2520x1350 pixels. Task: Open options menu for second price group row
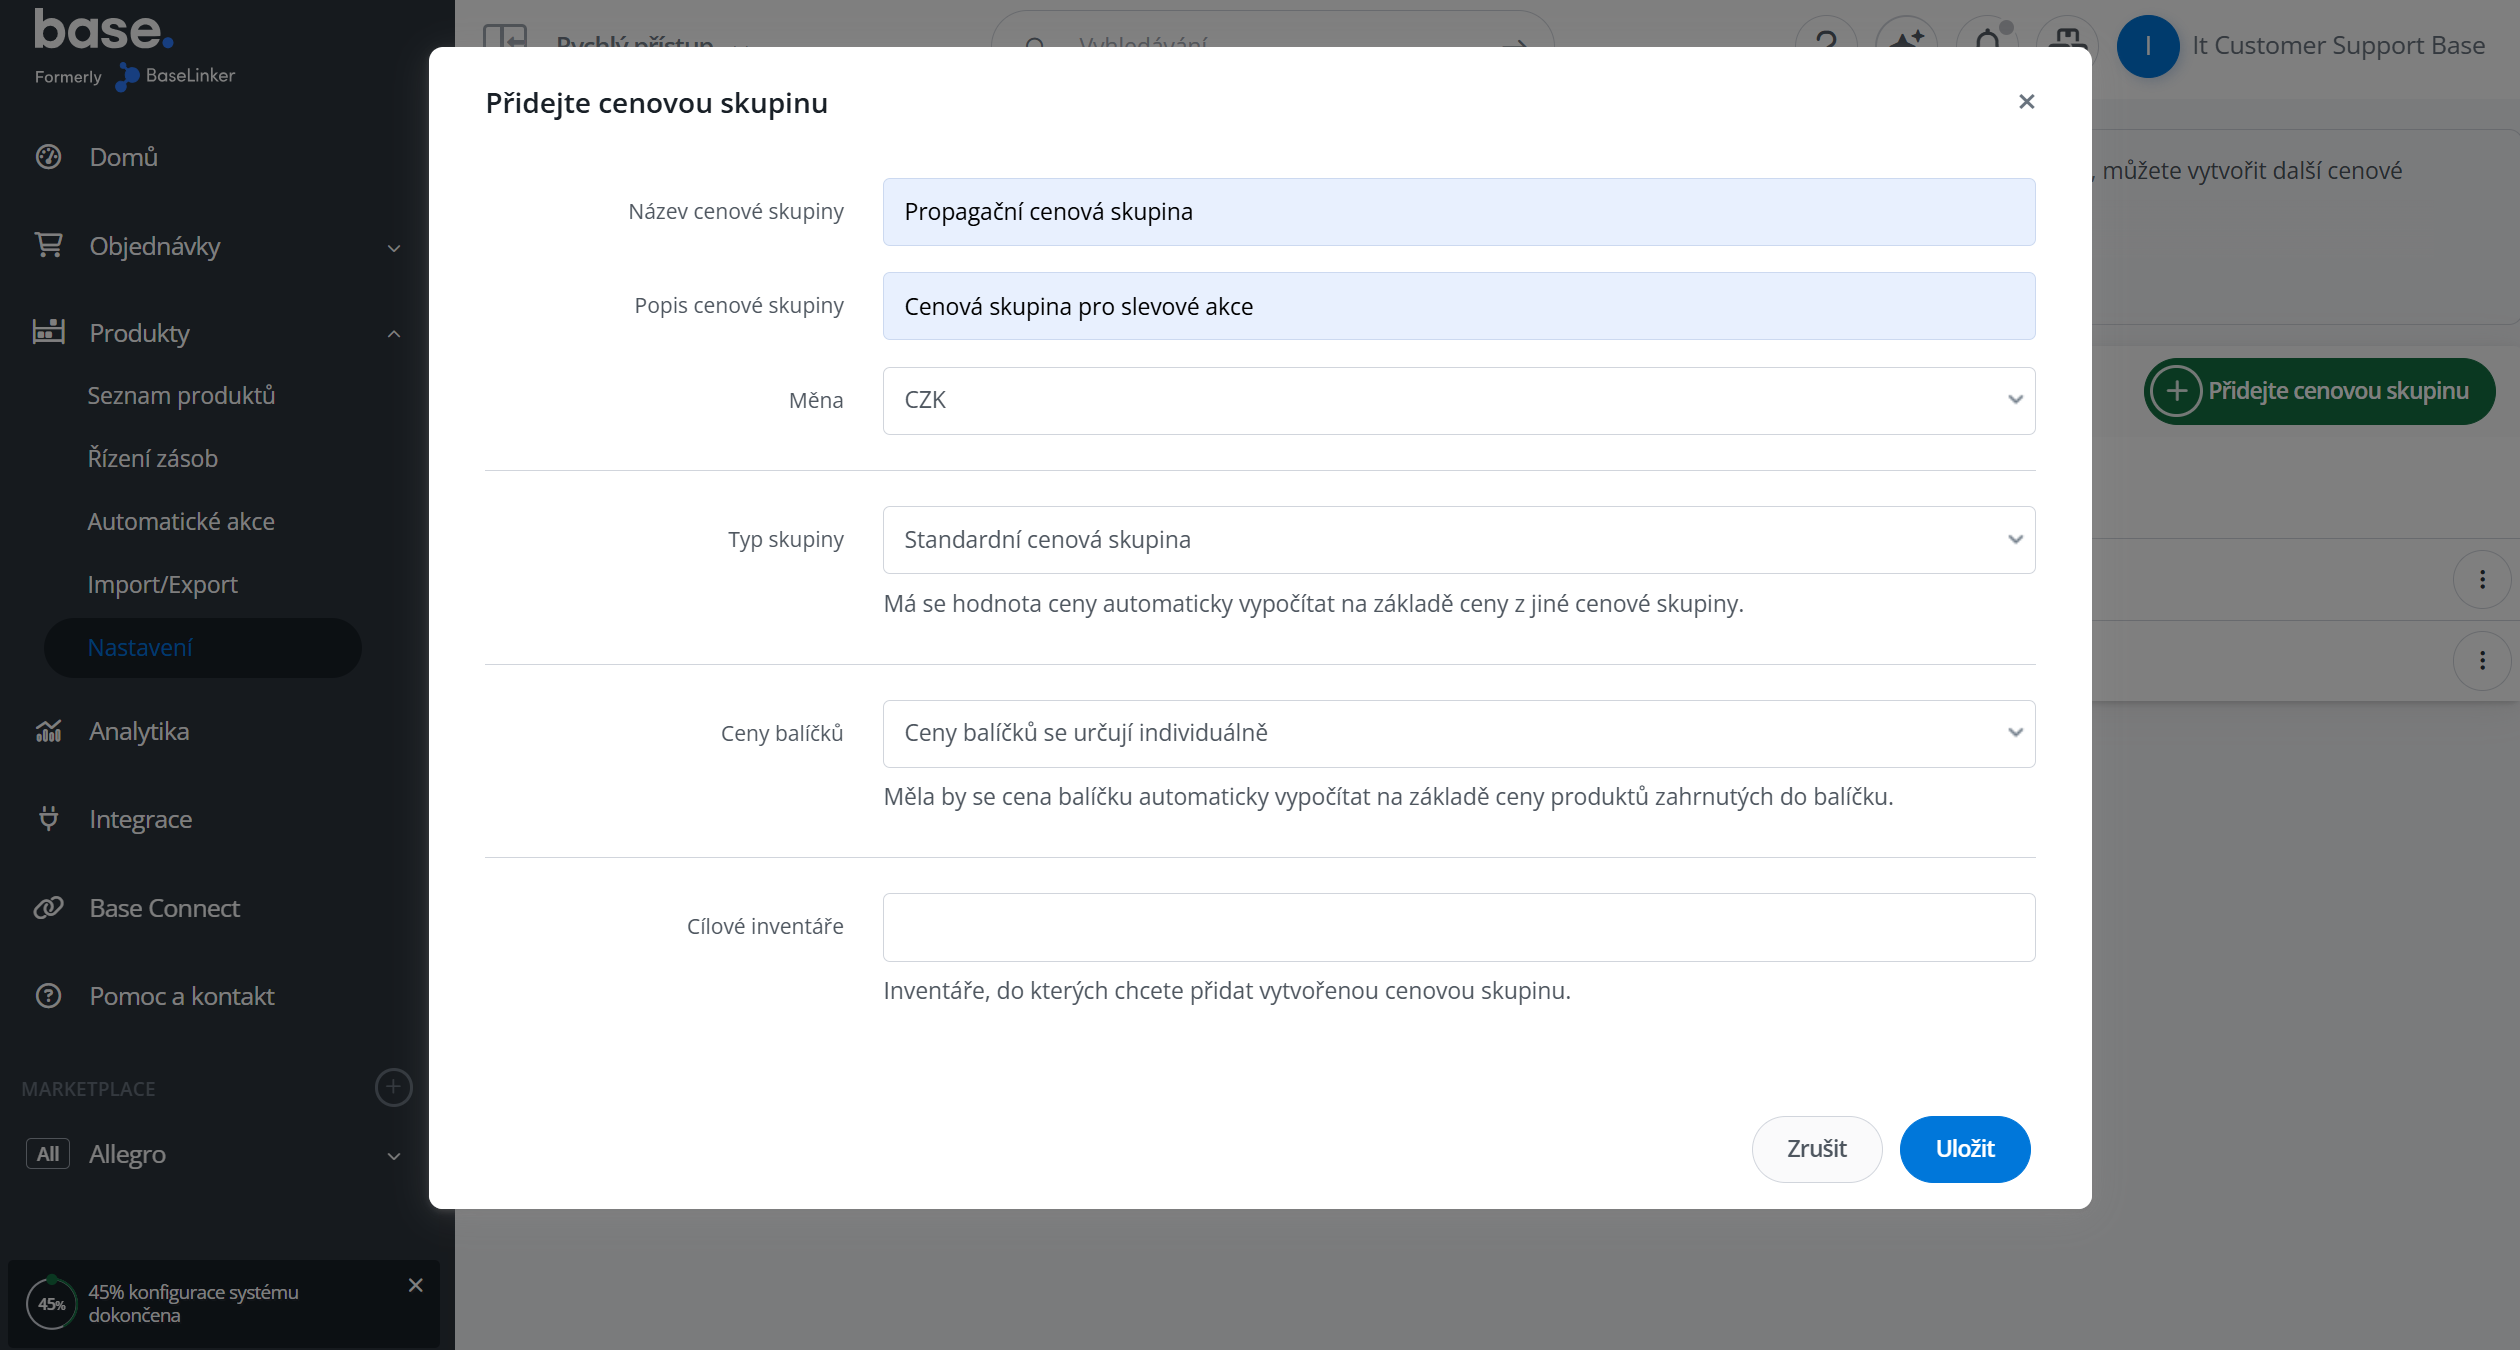click(x=2482, y=661)
